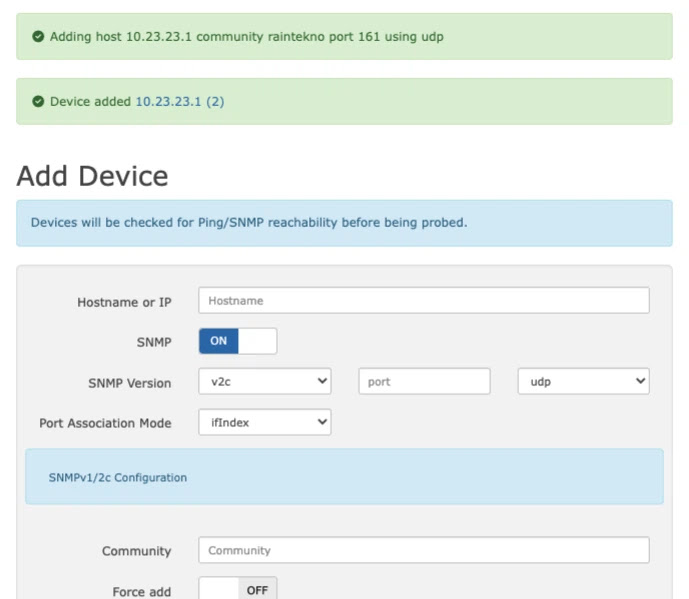Open the Port Association Mode ifIndex dropdown
This screenshot has height=599, width=689.
(x=265, y=423)
